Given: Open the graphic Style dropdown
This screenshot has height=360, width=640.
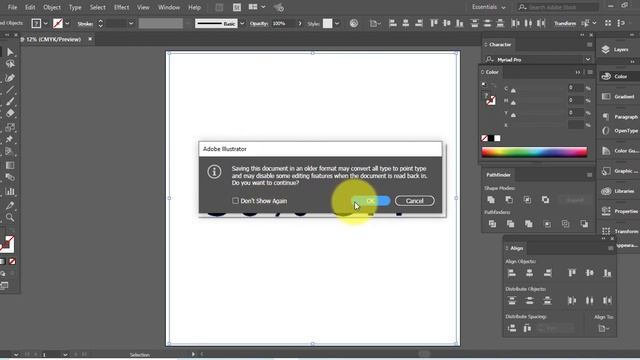Looking at the screenshot, I should 337,24.
